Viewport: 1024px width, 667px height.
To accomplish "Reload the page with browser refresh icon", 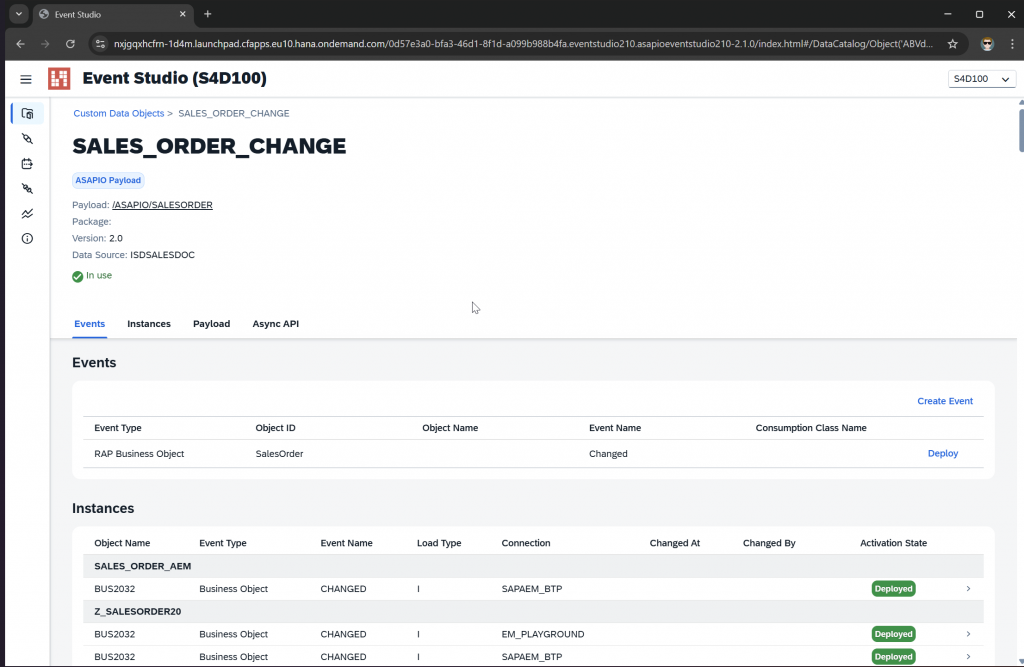I will point(70,44).
